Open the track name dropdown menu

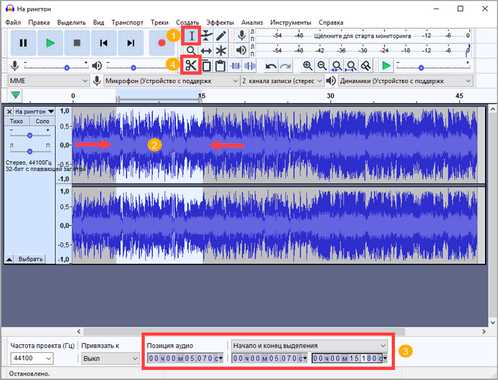point(34,111)
